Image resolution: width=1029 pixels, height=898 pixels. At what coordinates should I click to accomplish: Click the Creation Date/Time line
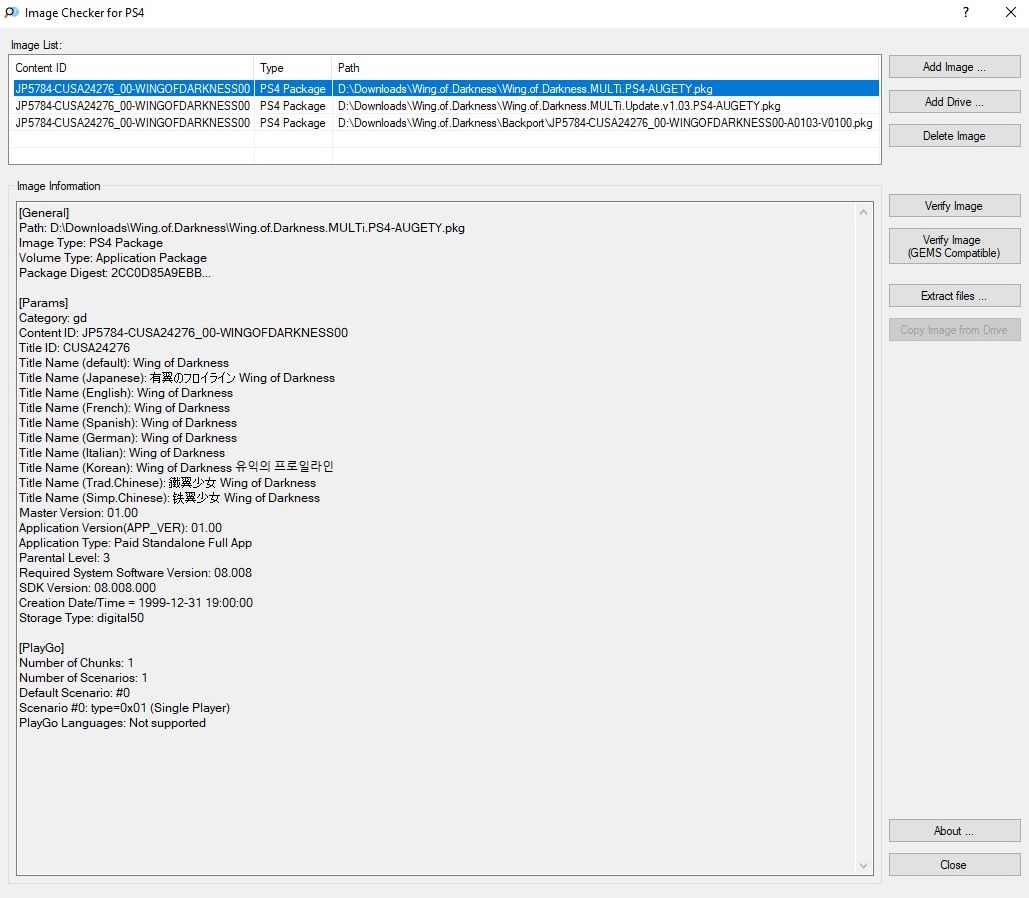[x=136, y=603]
